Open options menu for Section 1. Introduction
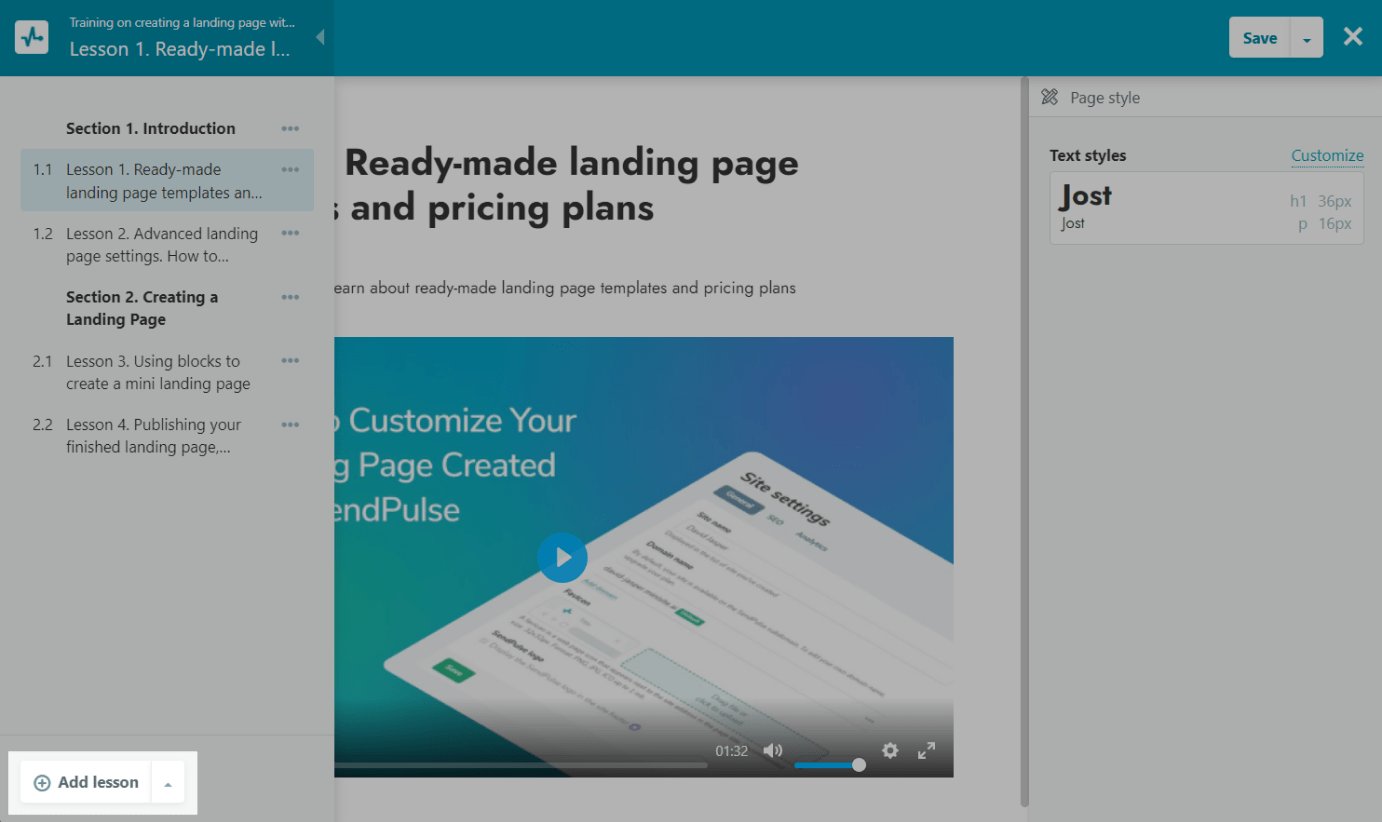This screenshot has width=1382, height=822. pyautogui.click(x=290, y=129)
